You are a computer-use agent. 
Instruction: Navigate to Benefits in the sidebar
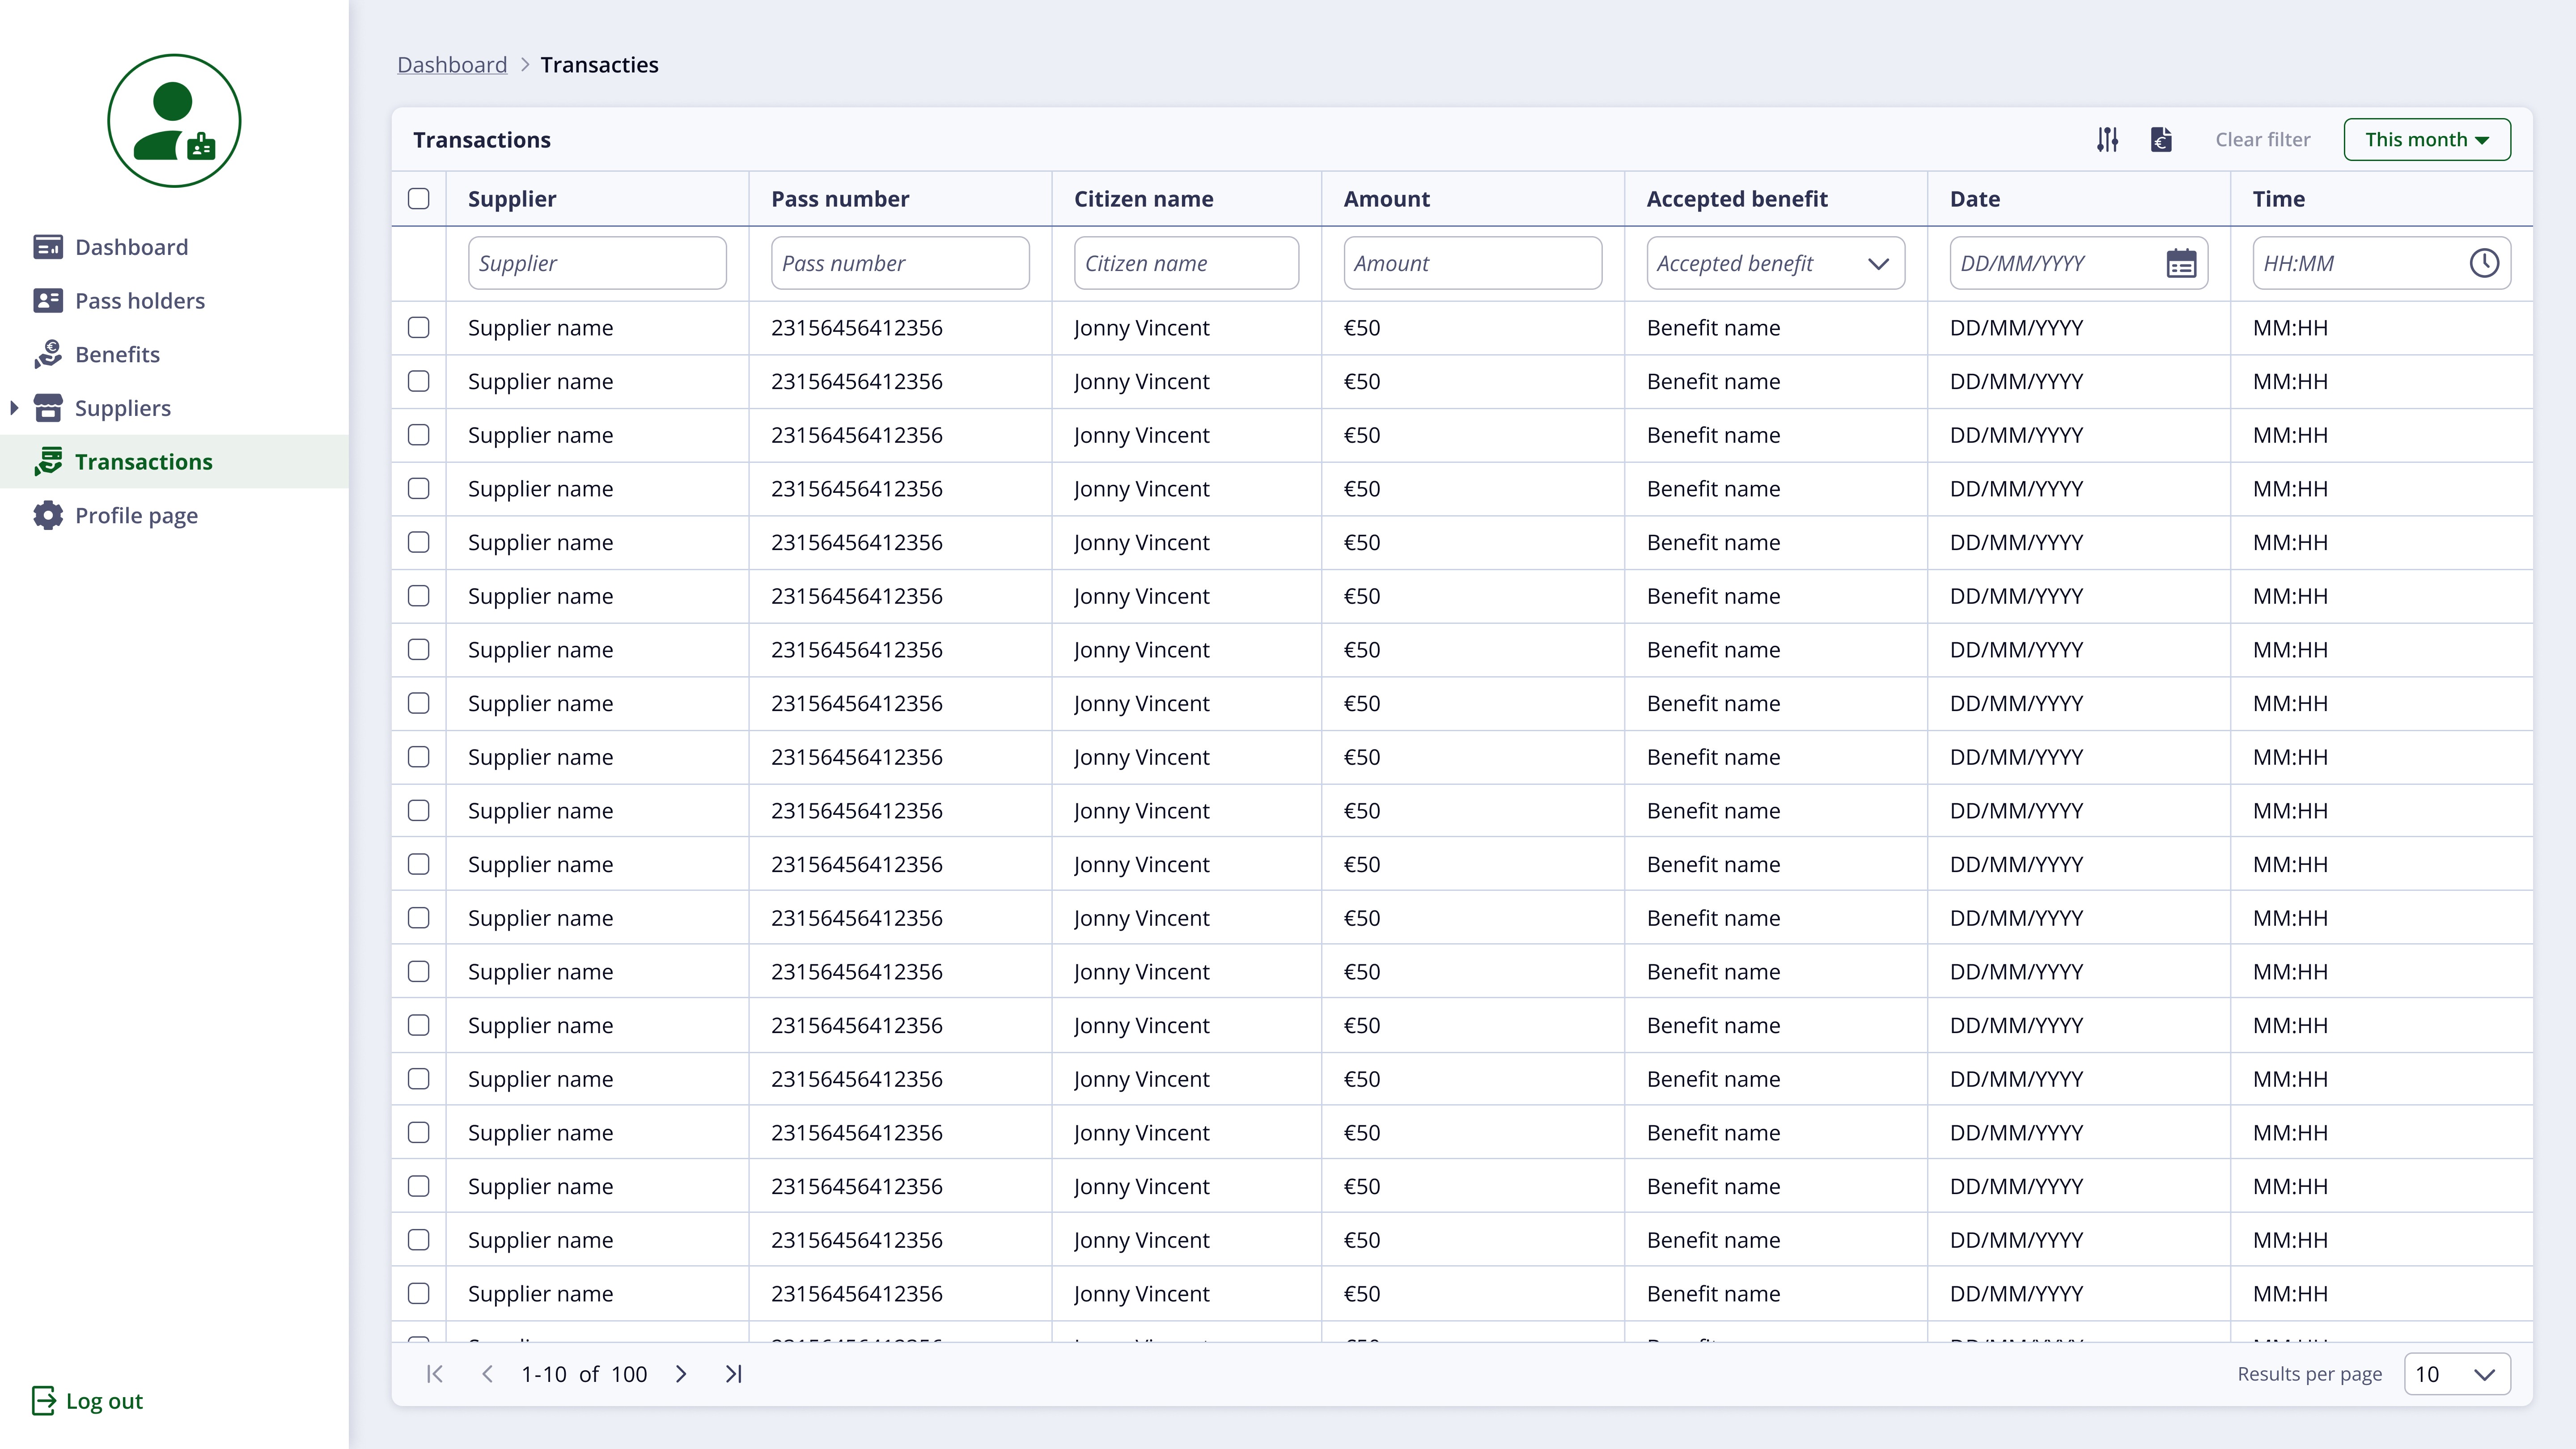117,354
